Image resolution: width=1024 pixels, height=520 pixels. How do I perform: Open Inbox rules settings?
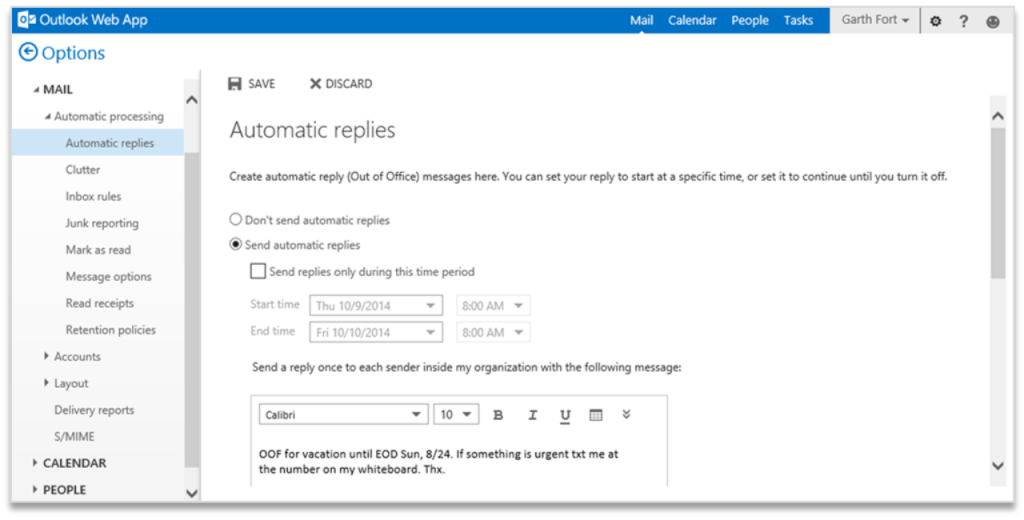pyautogui.click(x=93, y=196)
